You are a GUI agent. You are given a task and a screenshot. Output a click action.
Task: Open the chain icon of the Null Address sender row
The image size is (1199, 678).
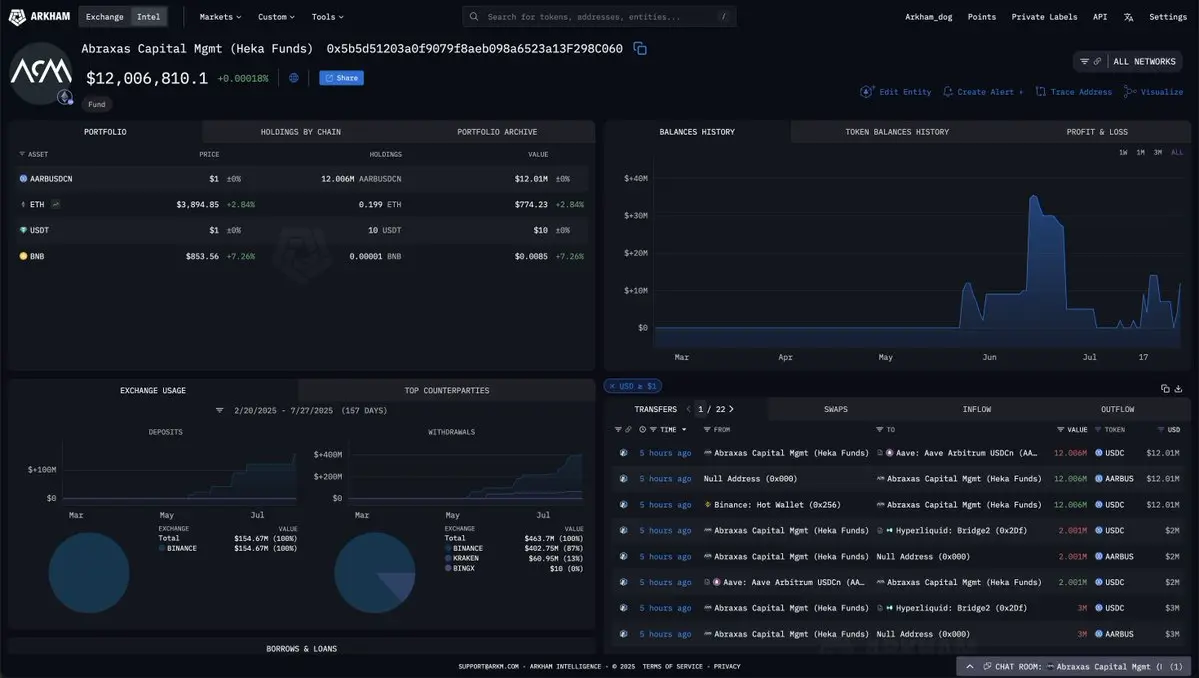(x=623, y=478)
